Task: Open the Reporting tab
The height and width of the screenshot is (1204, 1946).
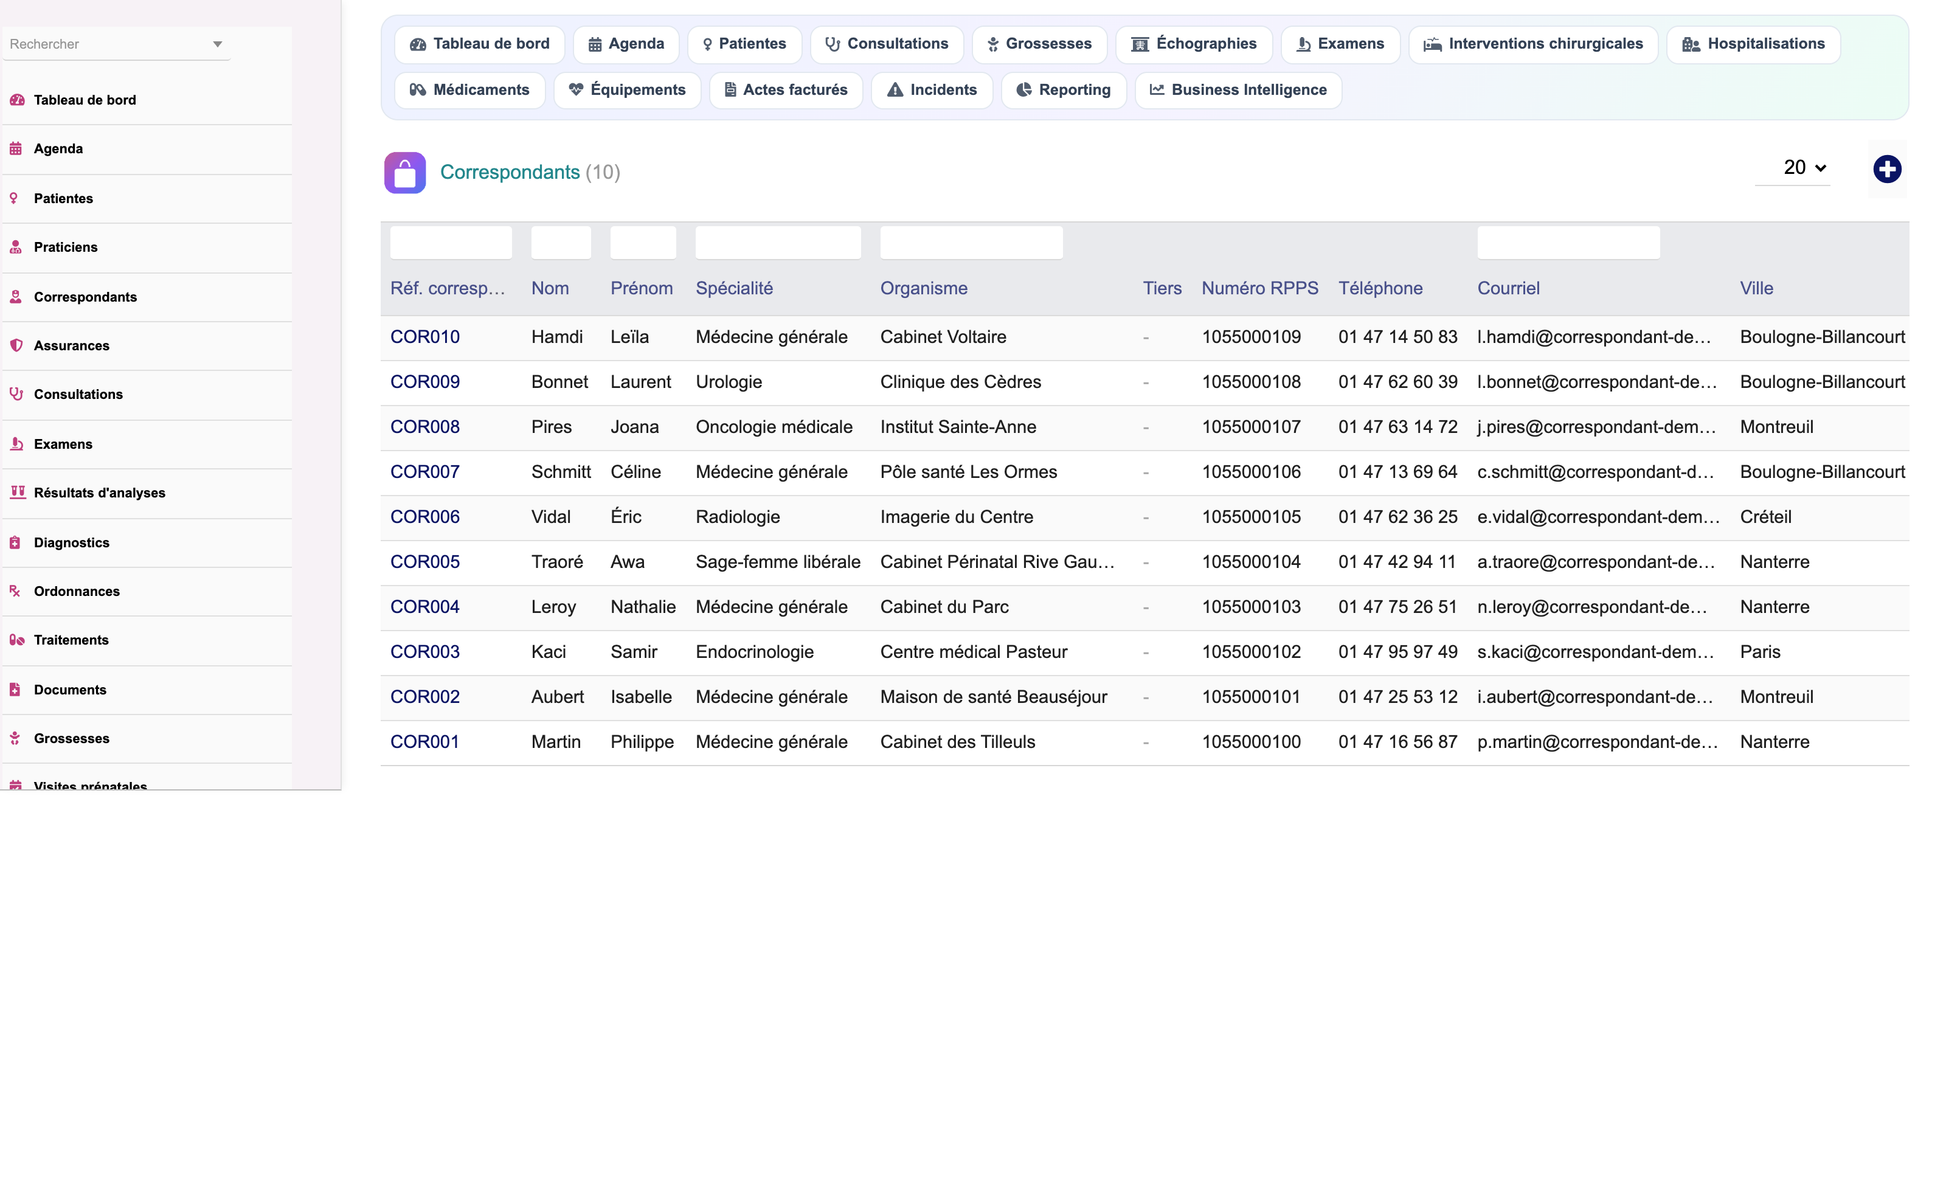Action: tap(1064, 90)
